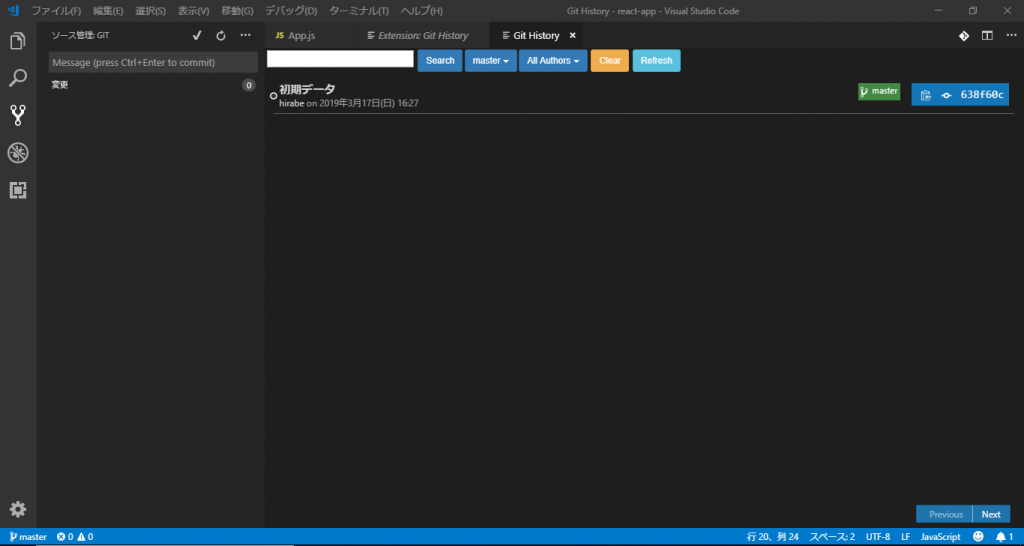Screen dimensions: 1024x546
Task: Open the Debug view in the activity bar
Action: click(x=18, y=153)
